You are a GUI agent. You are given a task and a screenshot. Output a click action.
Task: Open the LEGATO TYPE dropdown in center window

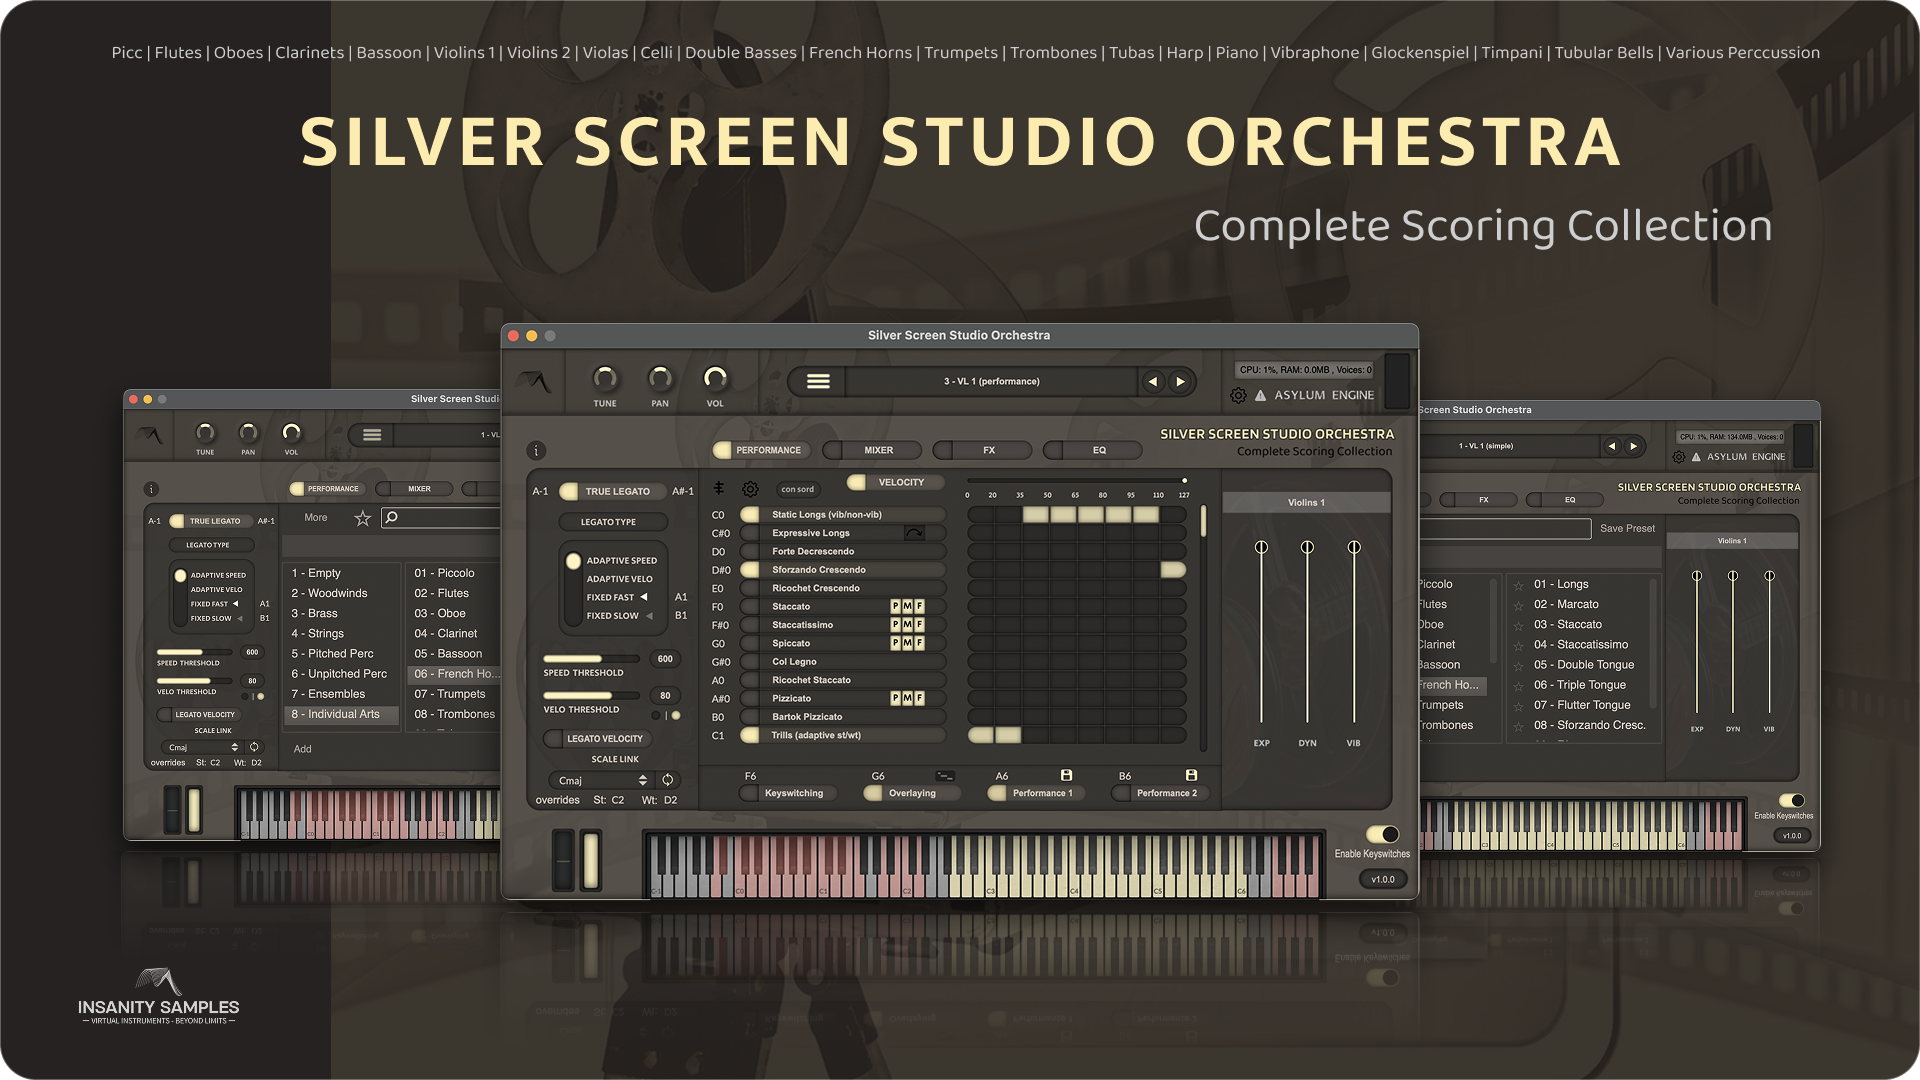613,522
